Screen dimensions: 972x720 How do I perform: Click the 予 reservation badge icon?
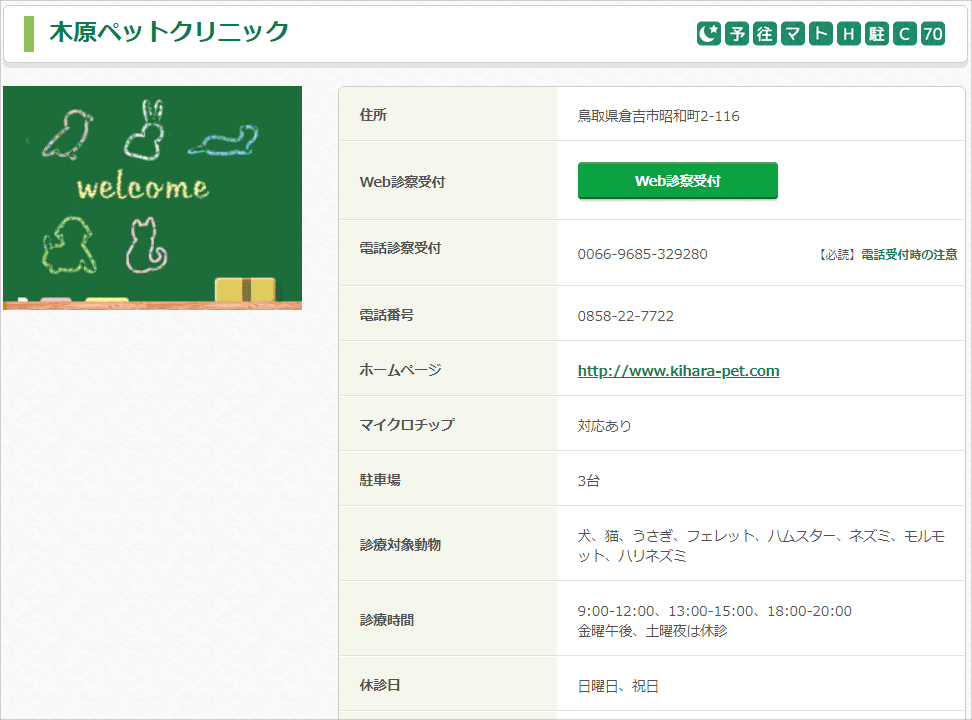[737, 34]
